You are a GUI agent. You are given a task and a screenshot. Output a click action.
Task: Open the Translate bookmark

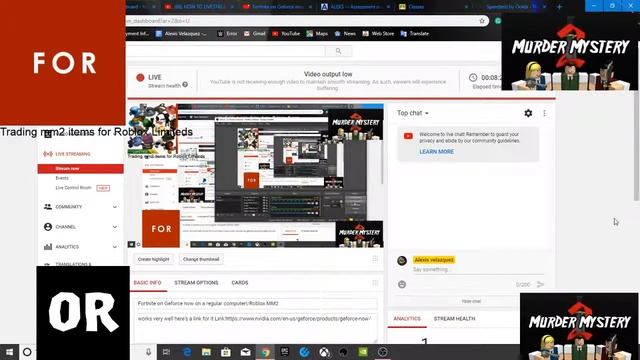coord(415,33)
